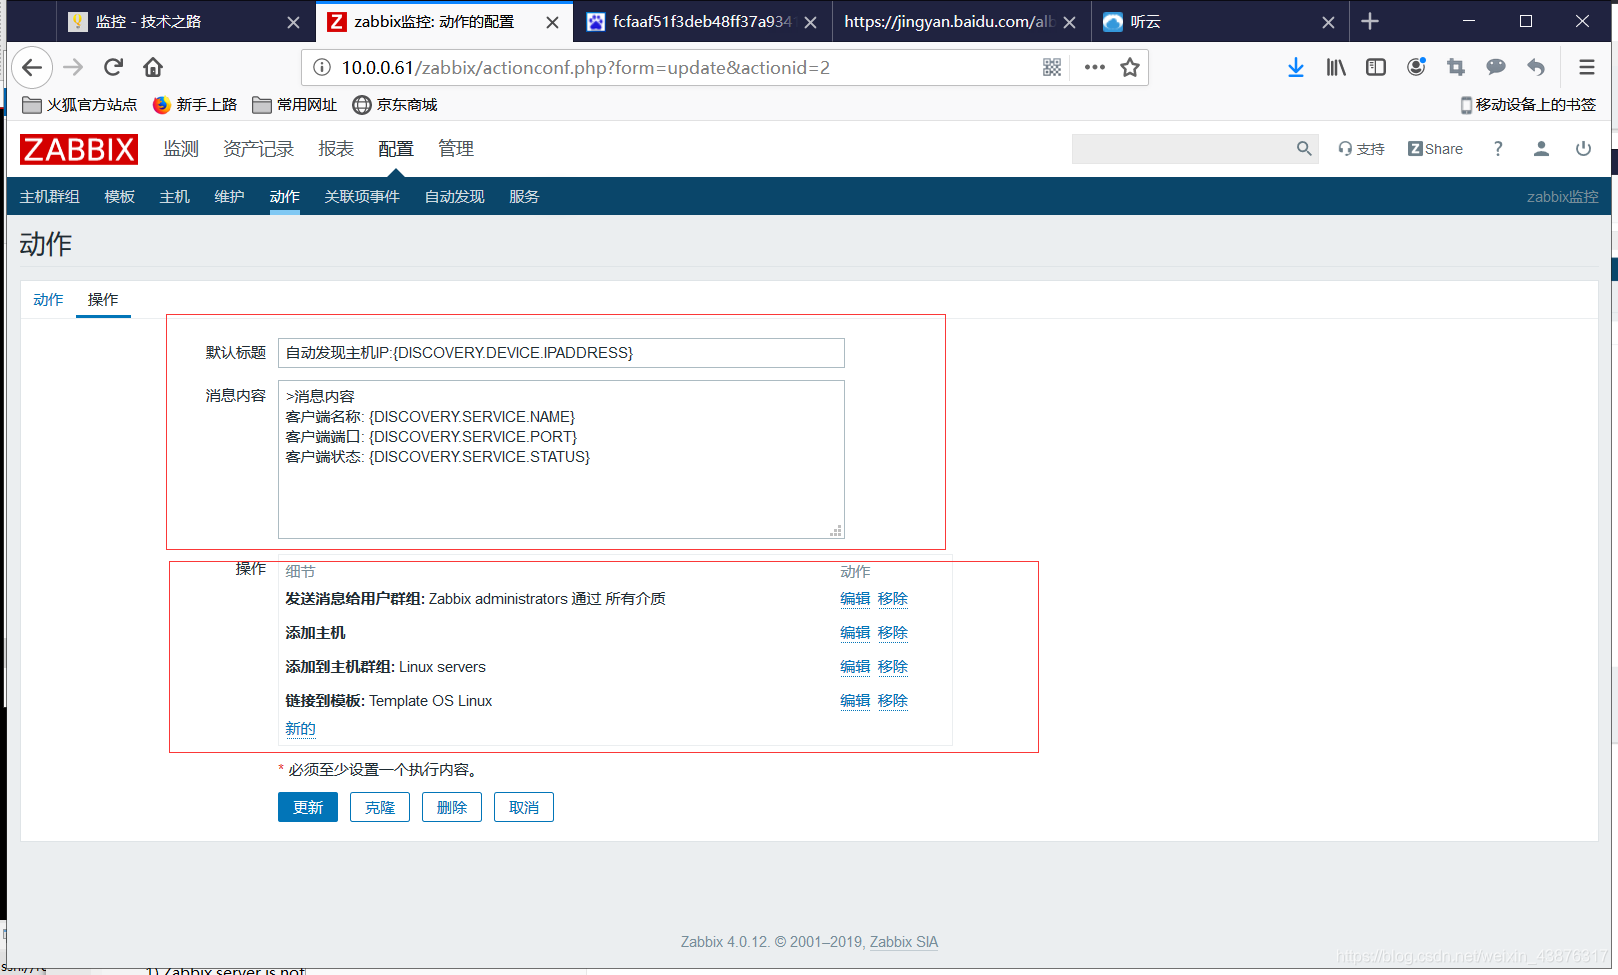
Task: Open Zabbix help question mark
Action: click(x=1498, y=148)
